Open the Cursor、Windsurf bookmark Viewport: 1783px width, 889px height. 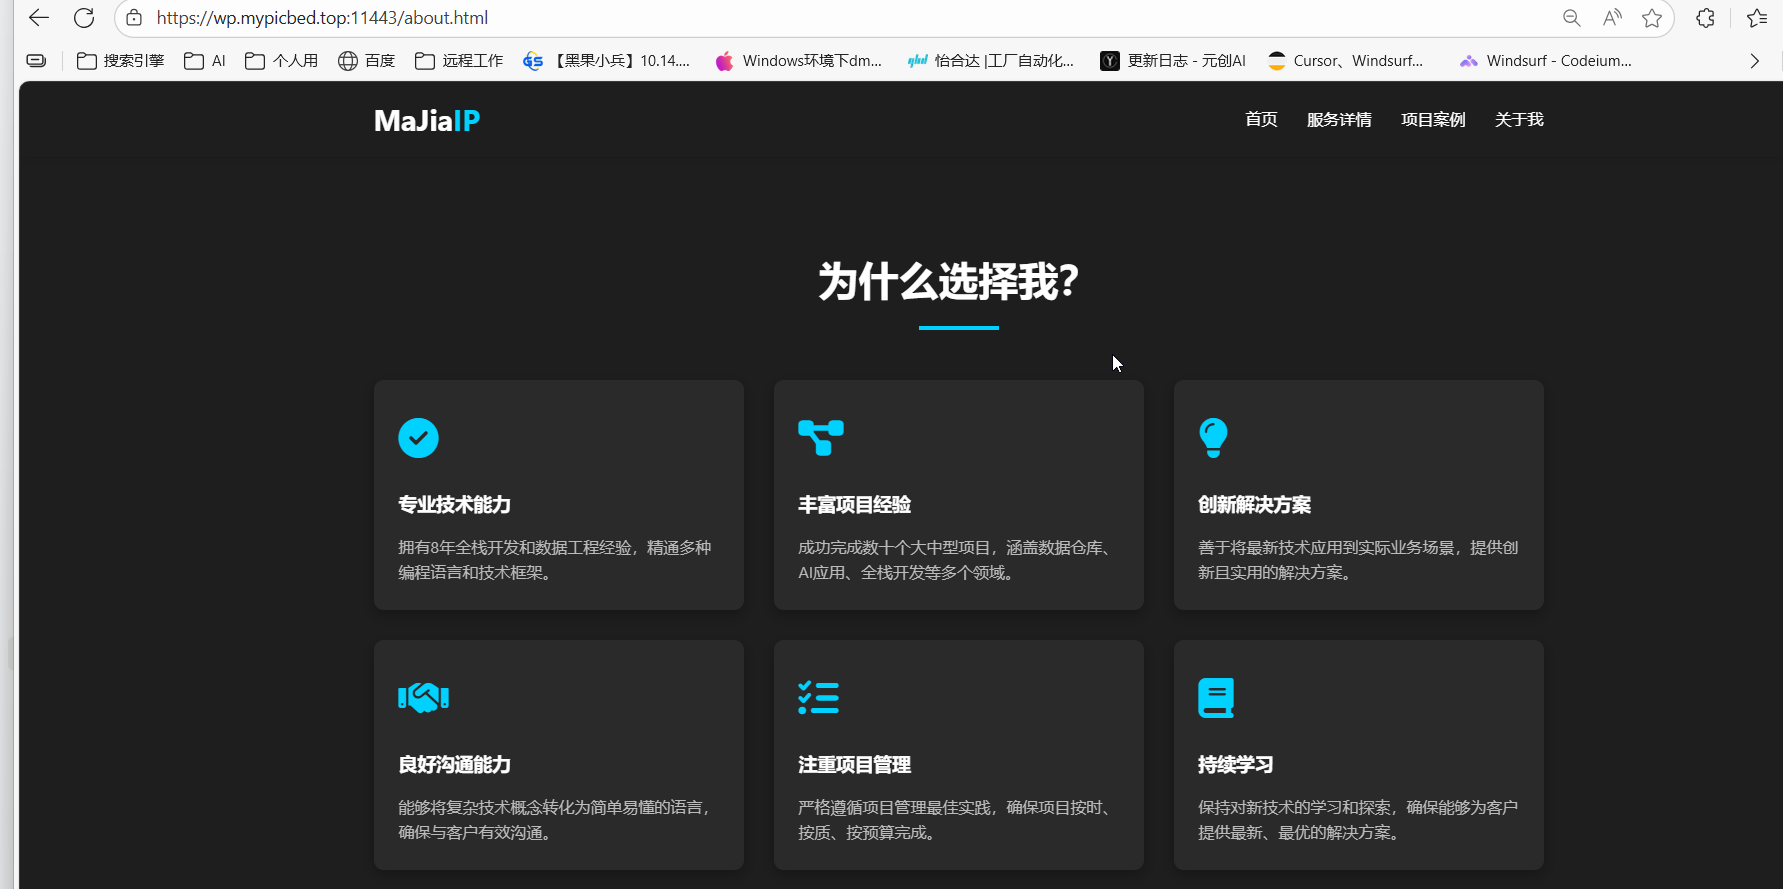point(1345,61)
